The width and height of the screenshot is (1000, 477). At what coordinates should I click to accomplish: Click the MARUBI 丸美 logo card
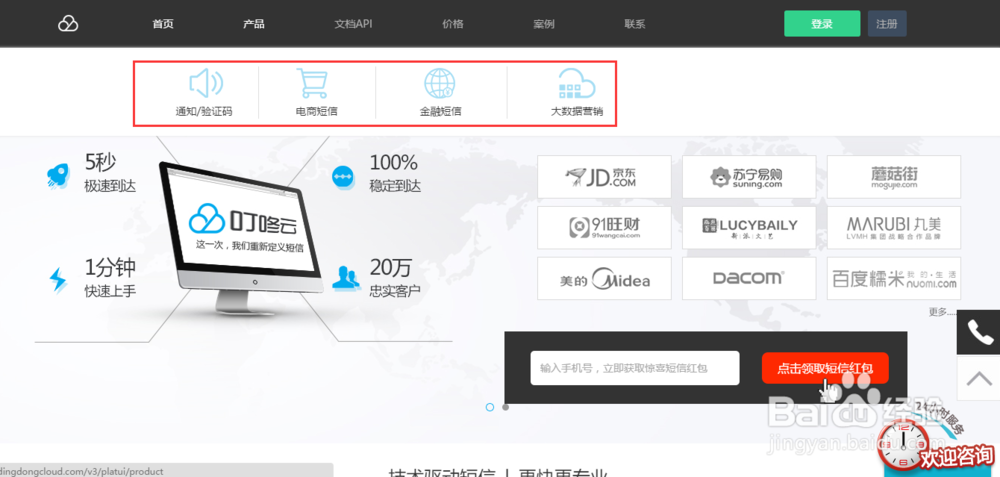(x=893, y=228)
